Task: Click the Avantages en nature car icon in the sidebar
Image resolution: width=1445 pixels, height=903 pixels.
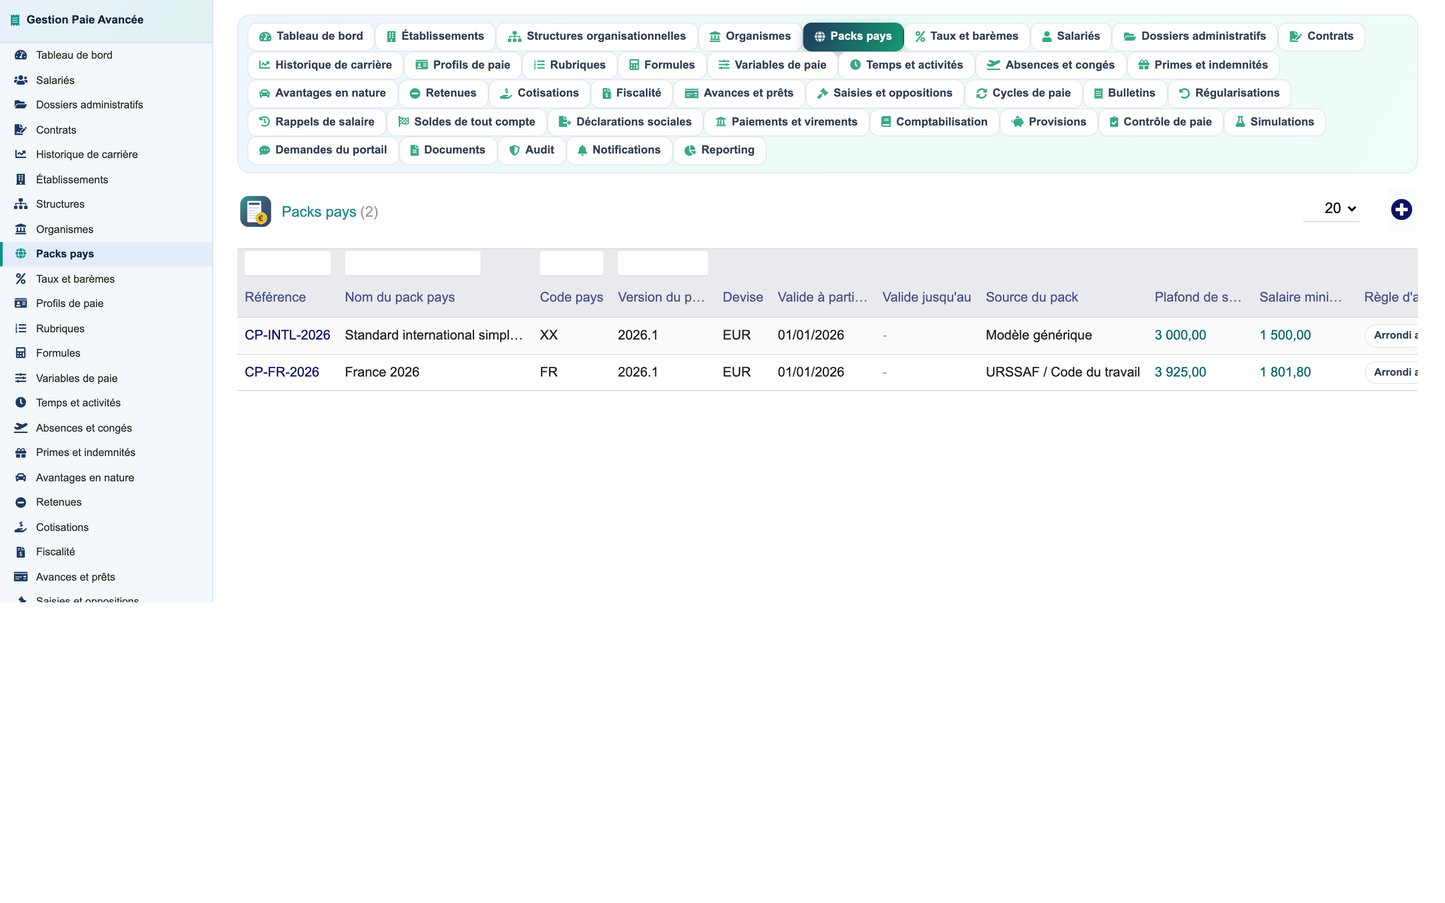Action: [x=20, y=478]
